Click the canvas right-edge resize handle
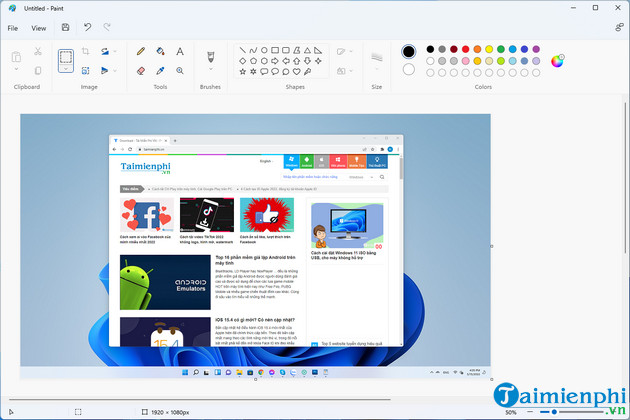The width and height of the screenshot is (630, 420). [492, 246]
